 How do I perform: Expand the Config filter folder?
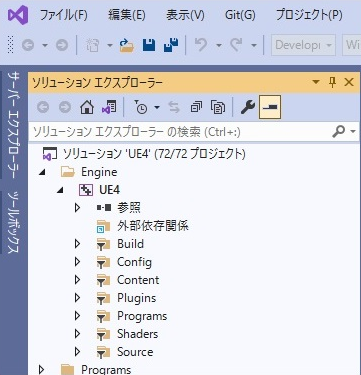pyautogui.click(x=78, y=262)
